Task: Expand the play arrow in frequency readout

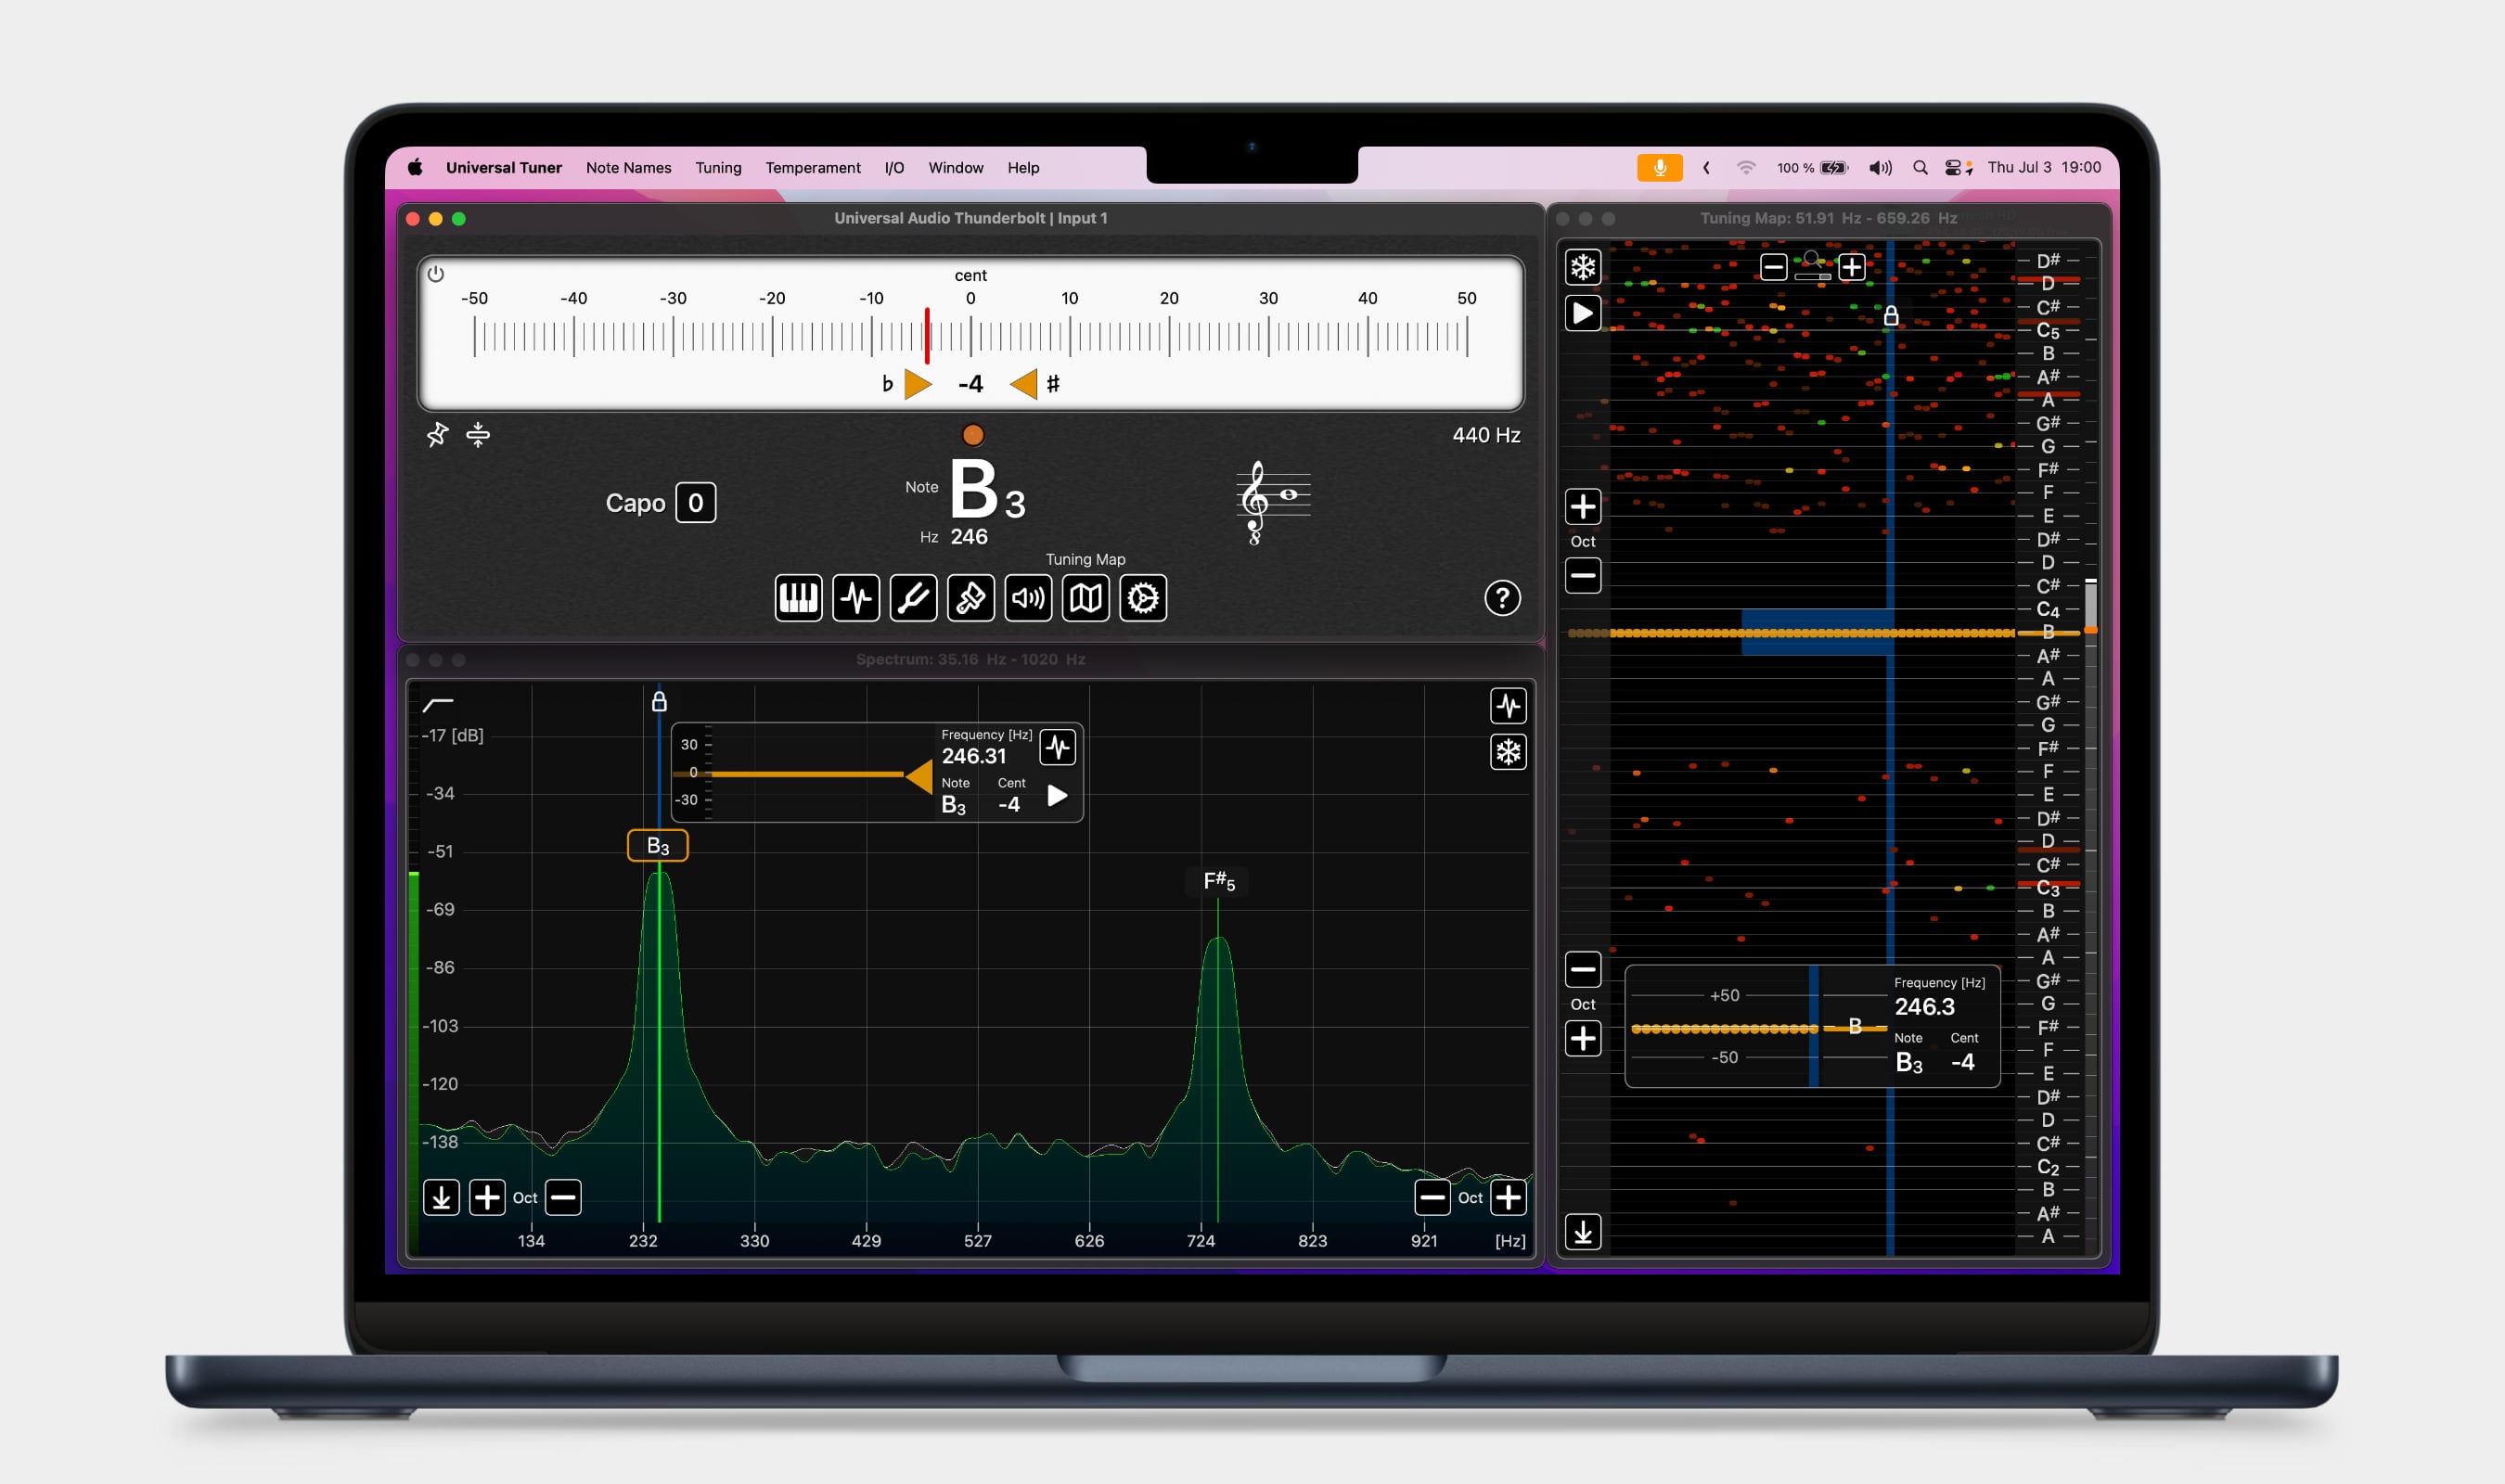Action: [1057, 796]
